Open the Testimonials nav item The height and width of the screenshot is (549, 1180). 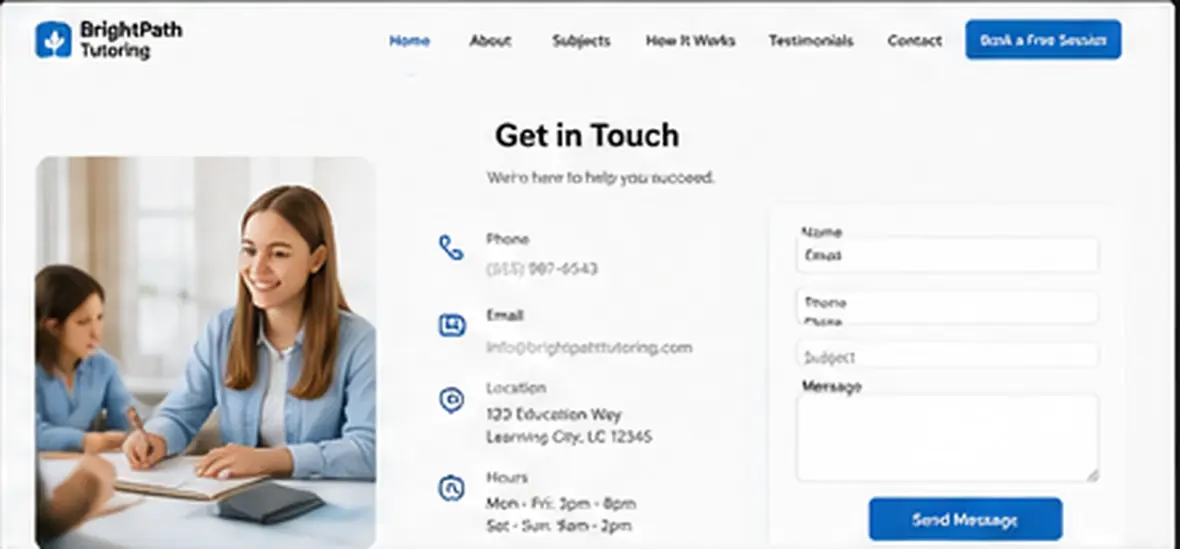click(810, 41)
